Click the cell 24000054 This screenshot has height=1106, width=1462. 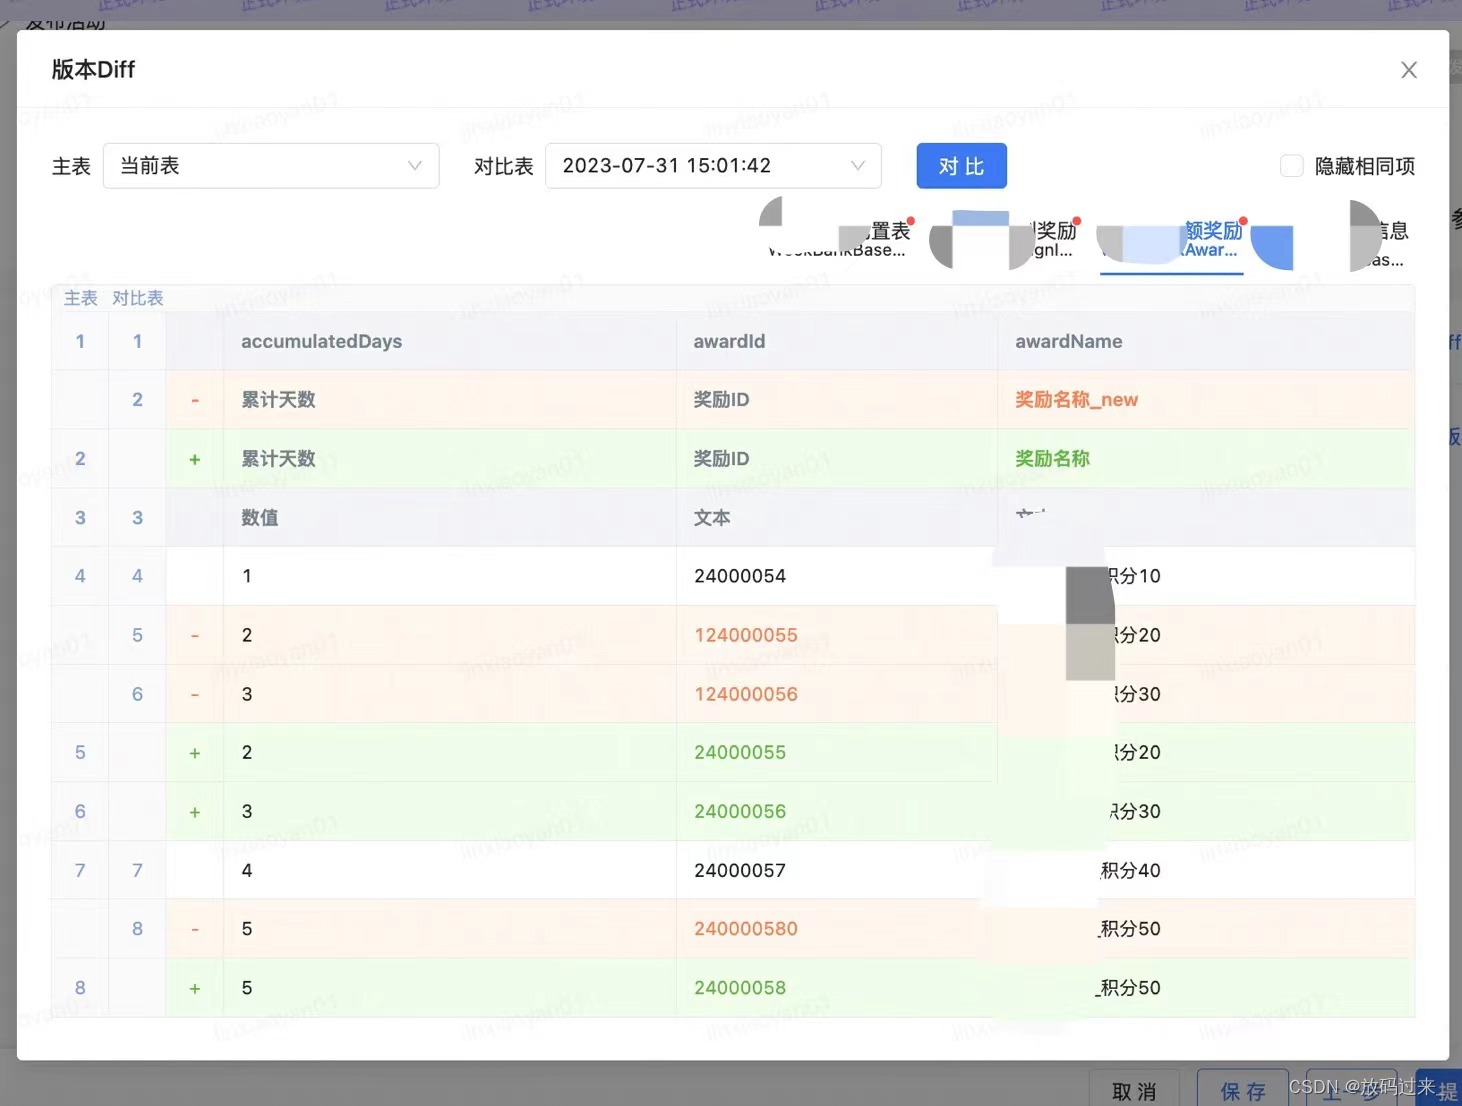tap(740, 576)
